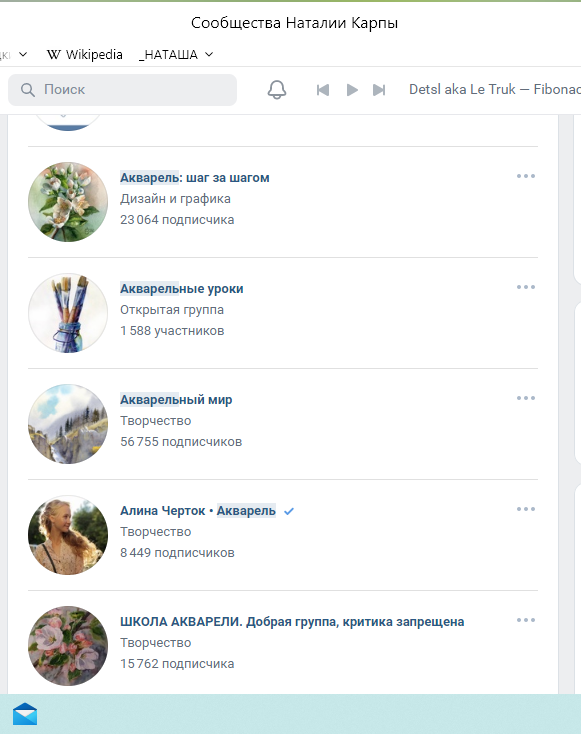Click 8 449 подписчиков text
The width and height of the screenshot is (581, 734).
pos(177,552)
